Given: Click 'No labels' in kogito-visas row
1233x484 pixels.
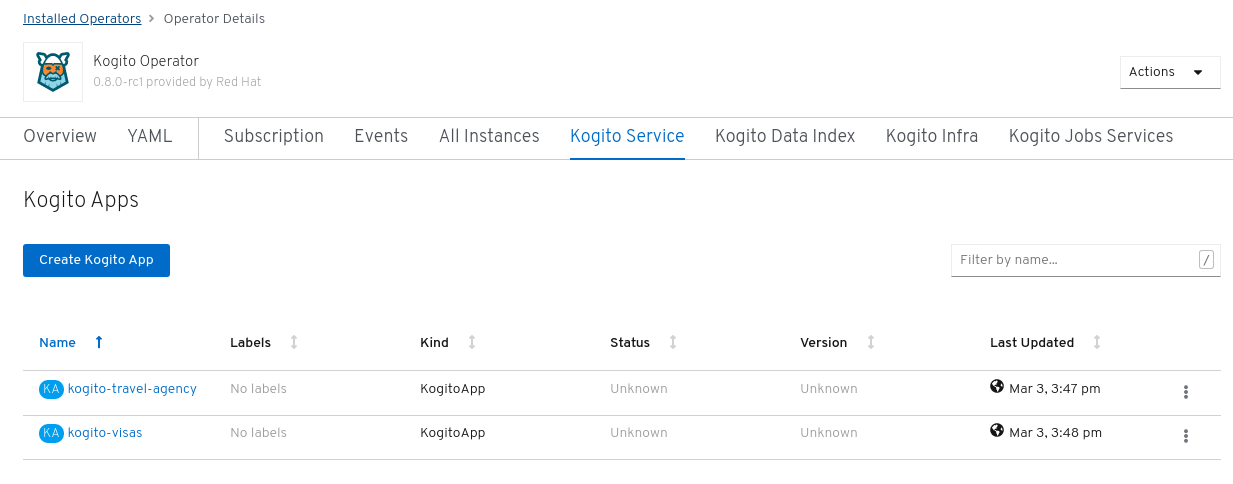Looking at the screenshot, I should (x=258, y=433).
